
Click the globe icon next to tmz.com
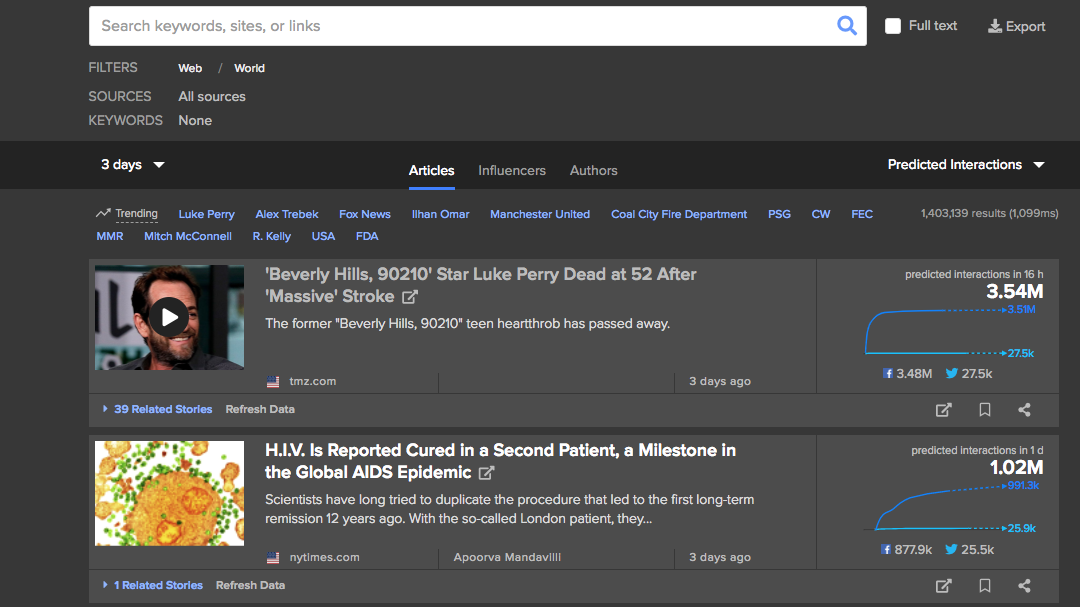point(273,380)
